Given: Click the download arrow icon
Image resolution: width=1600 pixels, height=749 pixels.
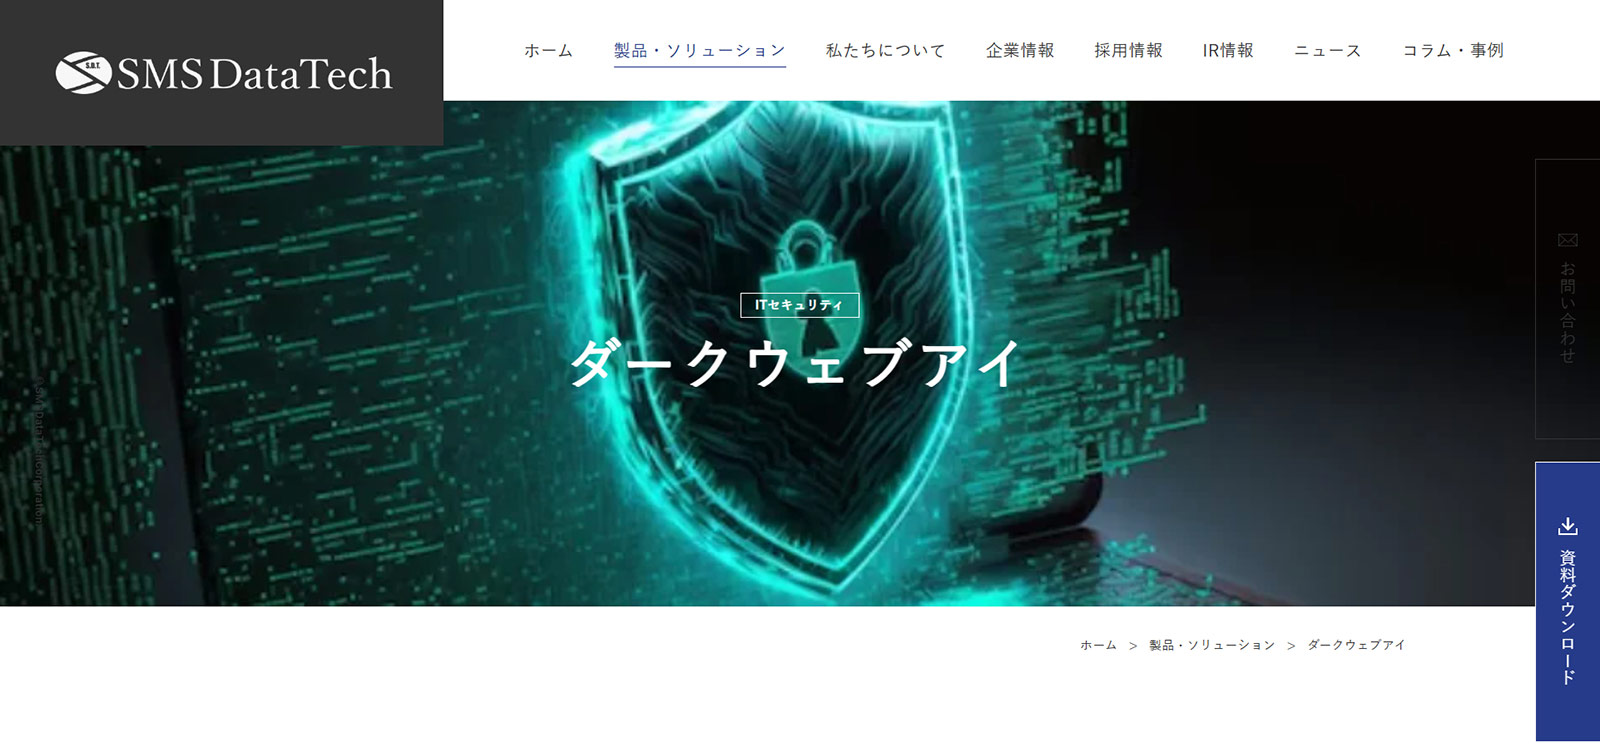Looking at the screenshot, I should [x=1568, y=526].
